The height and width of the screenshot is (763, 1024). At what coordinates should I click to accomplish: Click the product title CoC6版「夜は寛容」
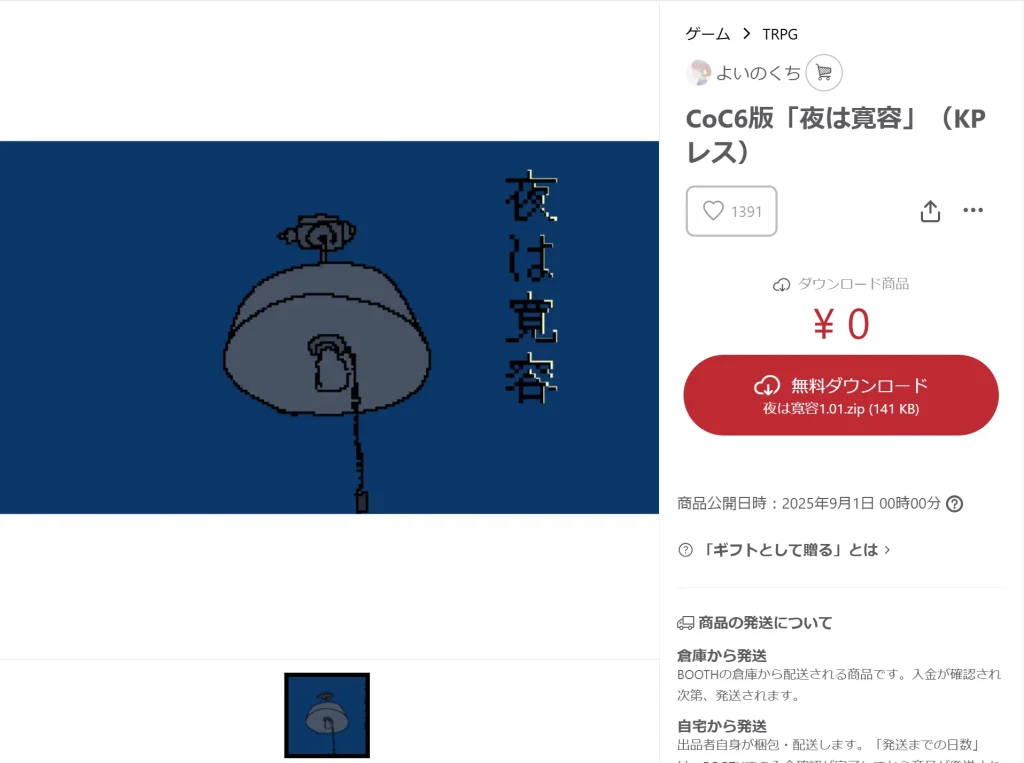pyautogui.click(x=836, y=135)
